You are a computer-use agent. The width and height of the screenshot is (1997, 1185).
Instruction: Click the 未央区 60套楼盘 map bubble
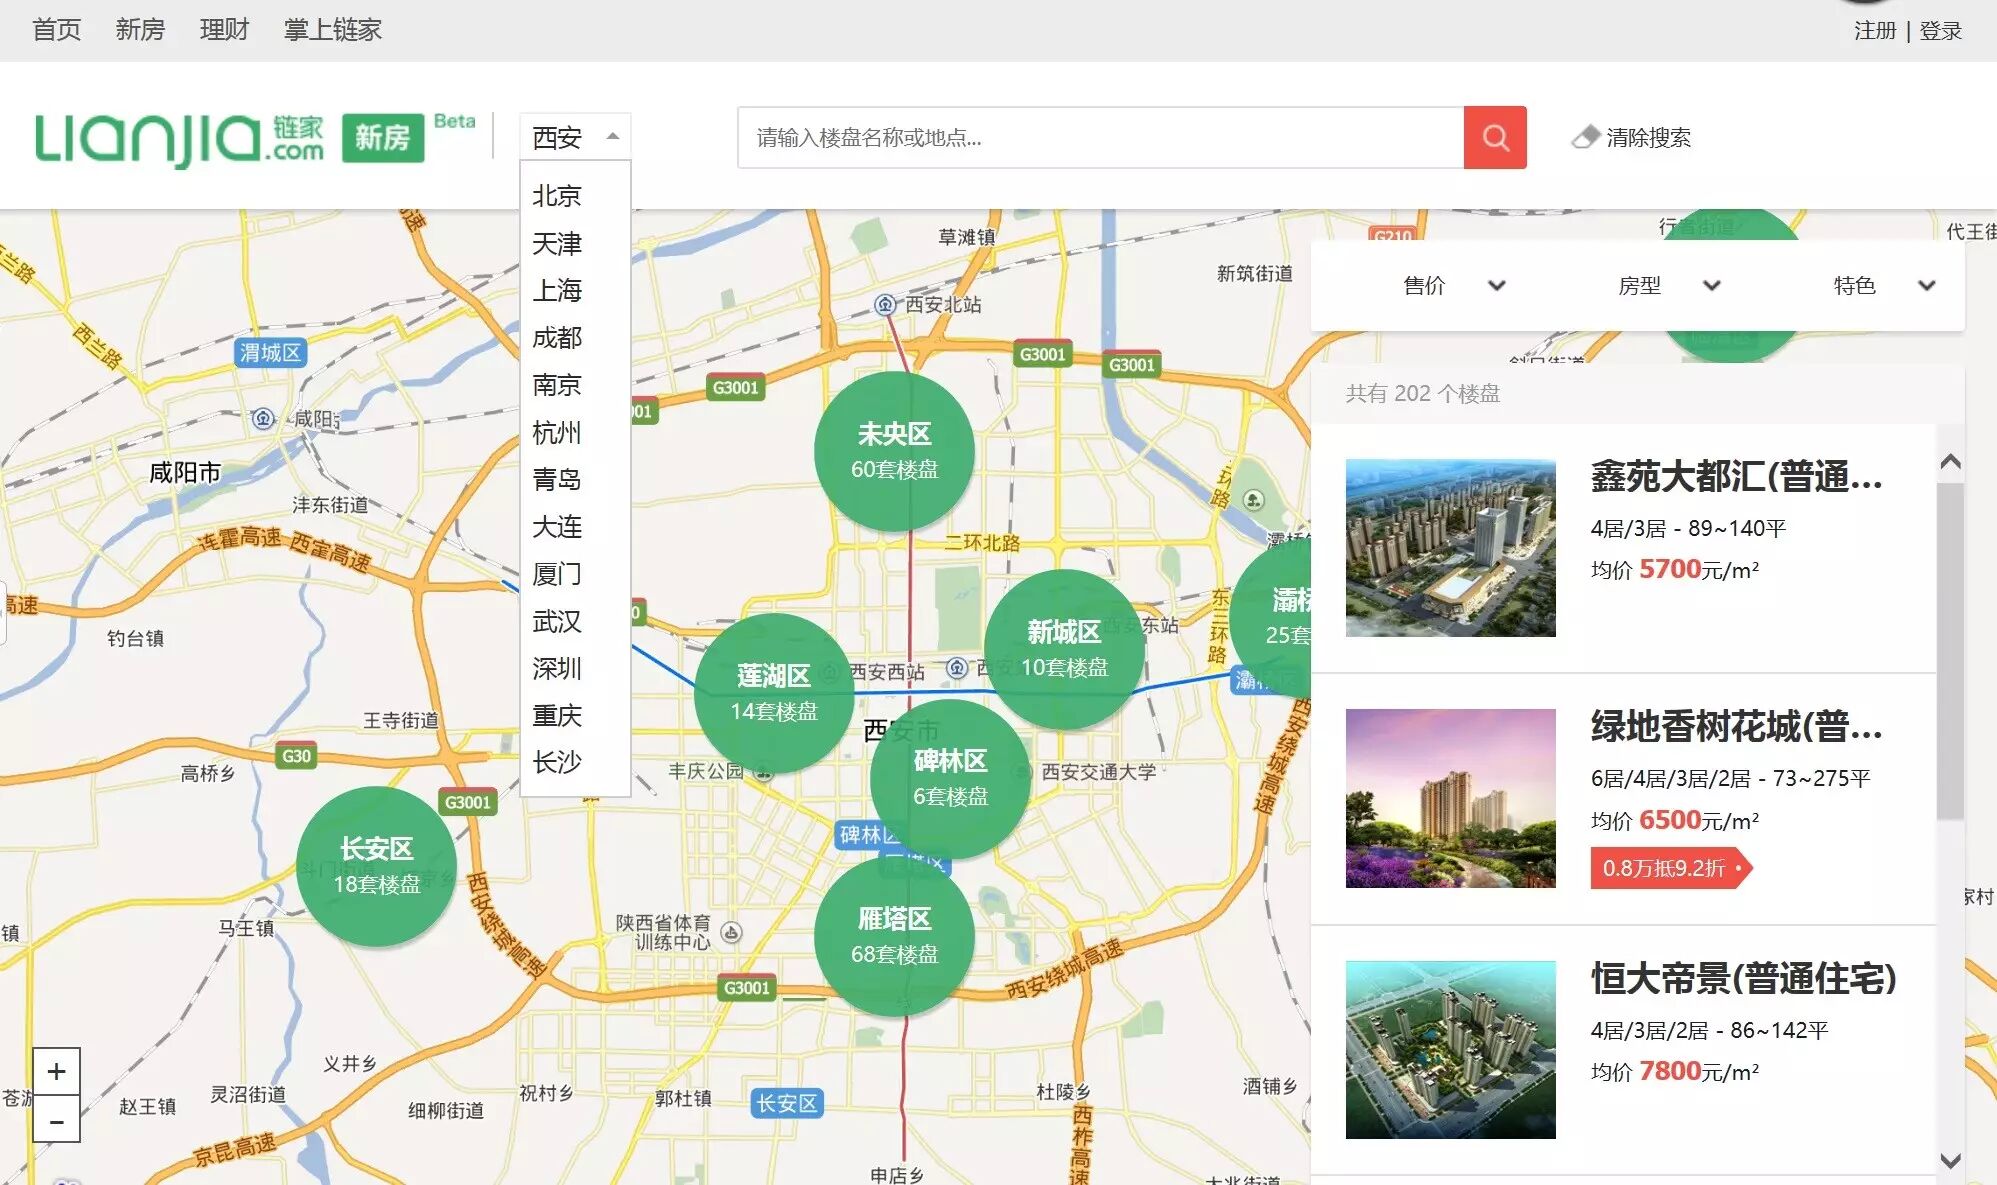(894, 450)
